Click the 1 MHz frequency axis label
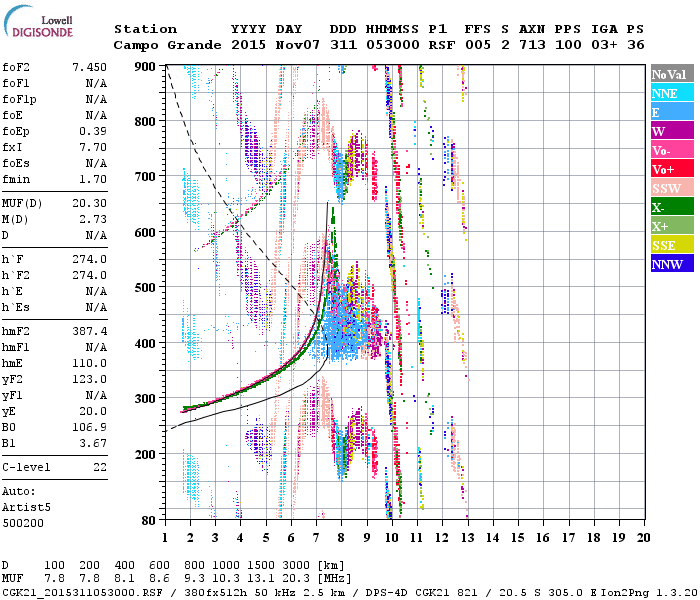700x600 pixels. (x=165, y=538)
